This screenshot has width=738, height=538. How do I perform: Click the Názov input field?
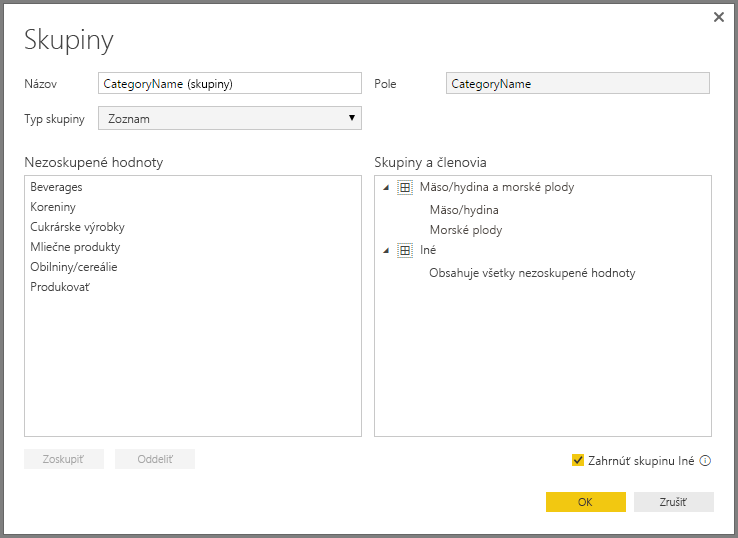pos(230,83)
